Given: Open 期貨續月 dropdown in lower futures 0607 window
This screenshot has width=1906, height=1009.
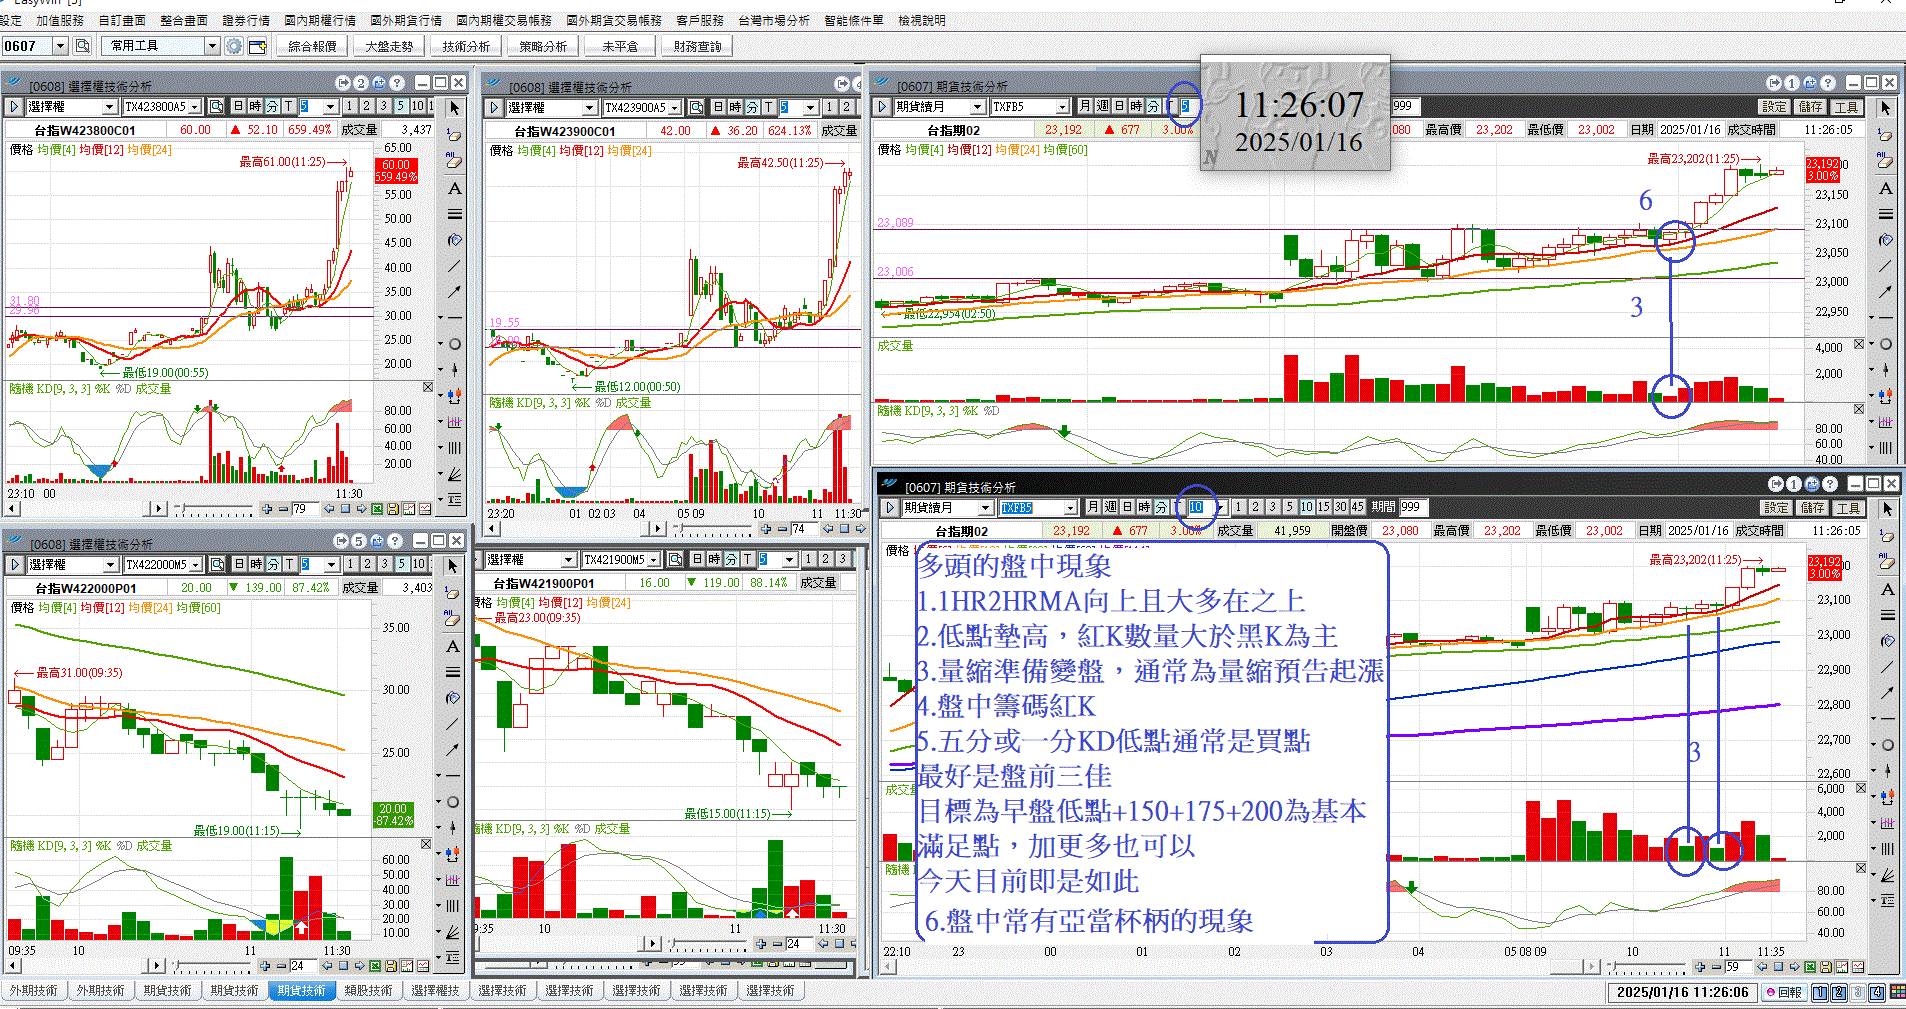Looking at the screenshot, I should point(985,508).
